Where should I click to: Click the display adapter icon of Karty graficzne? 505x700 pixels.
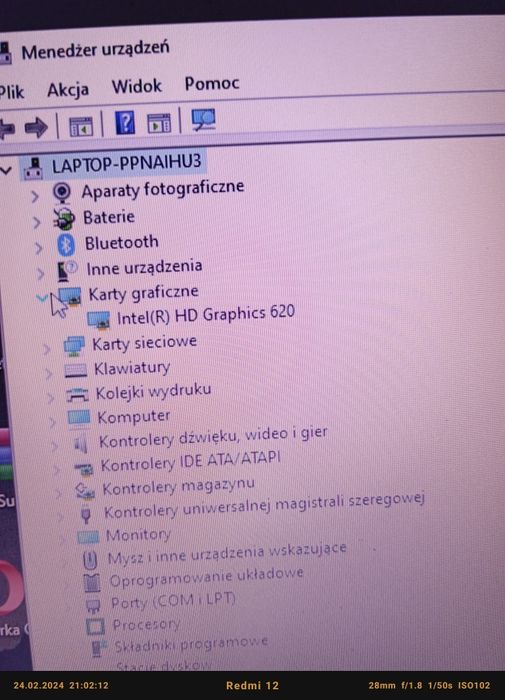coord(71,296)
